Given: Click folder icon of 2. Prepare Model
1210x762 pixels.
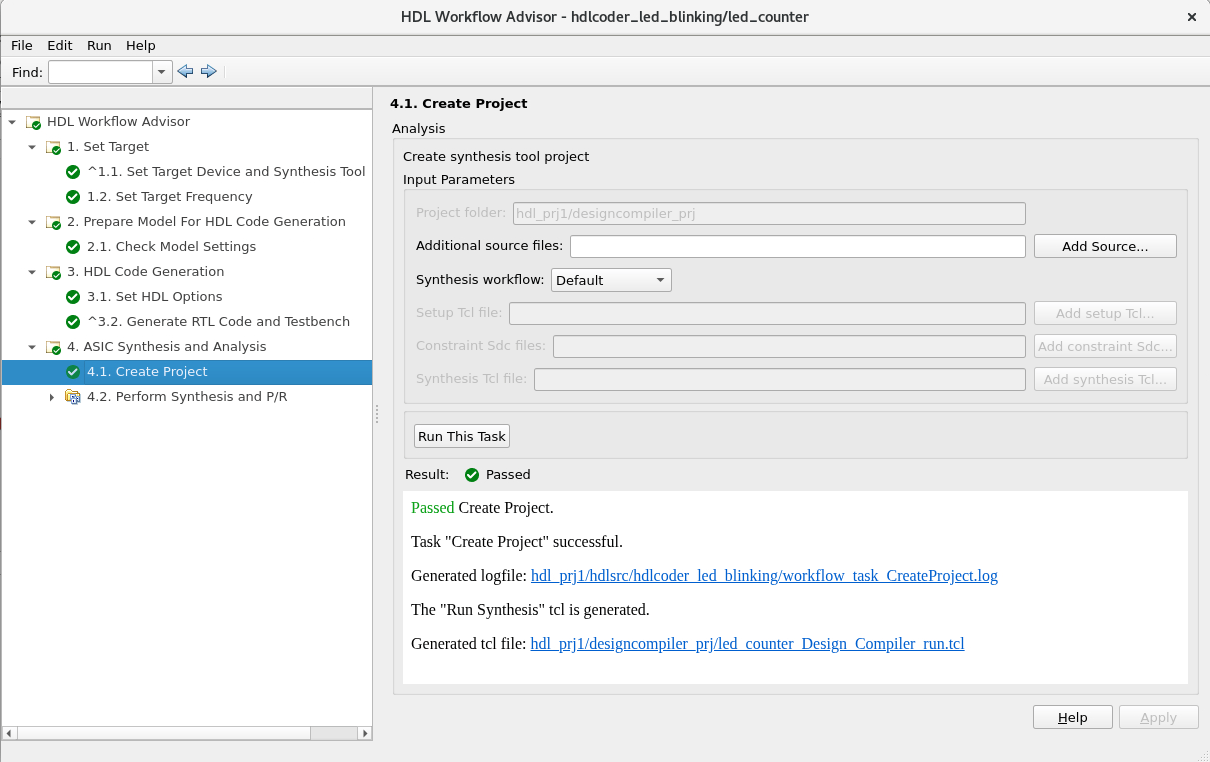Looking at the screenshot, I should [53, 222].
